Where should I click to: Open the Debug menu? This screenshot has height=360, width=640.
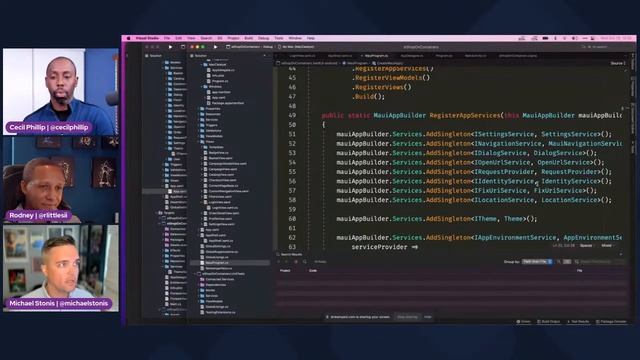pos(263,38)
